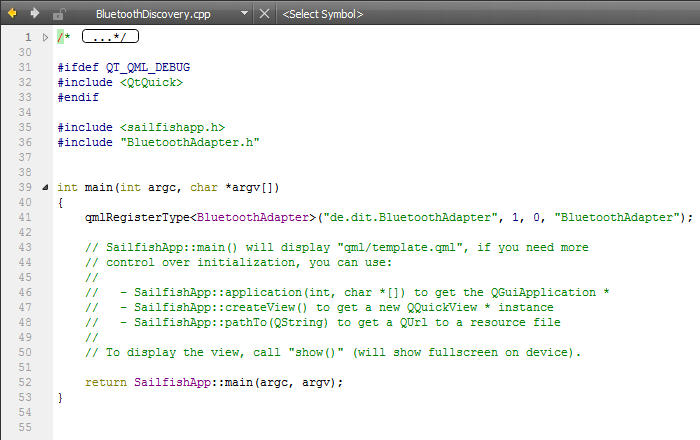Open the BluetoothDiscovery.cpp file dropdown
Screen dimensions: 700x440
244,13
